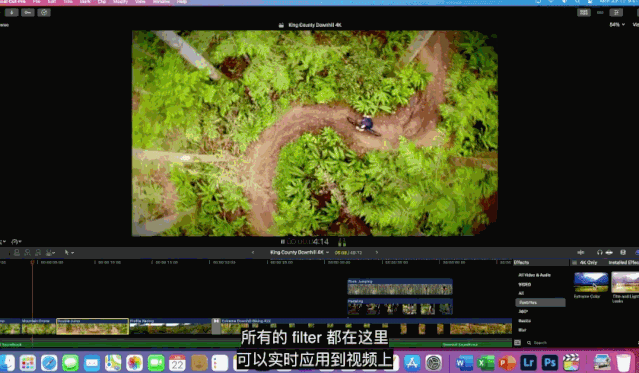Viewport: 639px width, 373px height.
Task: Click the timeline playhead marker on the ruler
Action: pos(32,263)
